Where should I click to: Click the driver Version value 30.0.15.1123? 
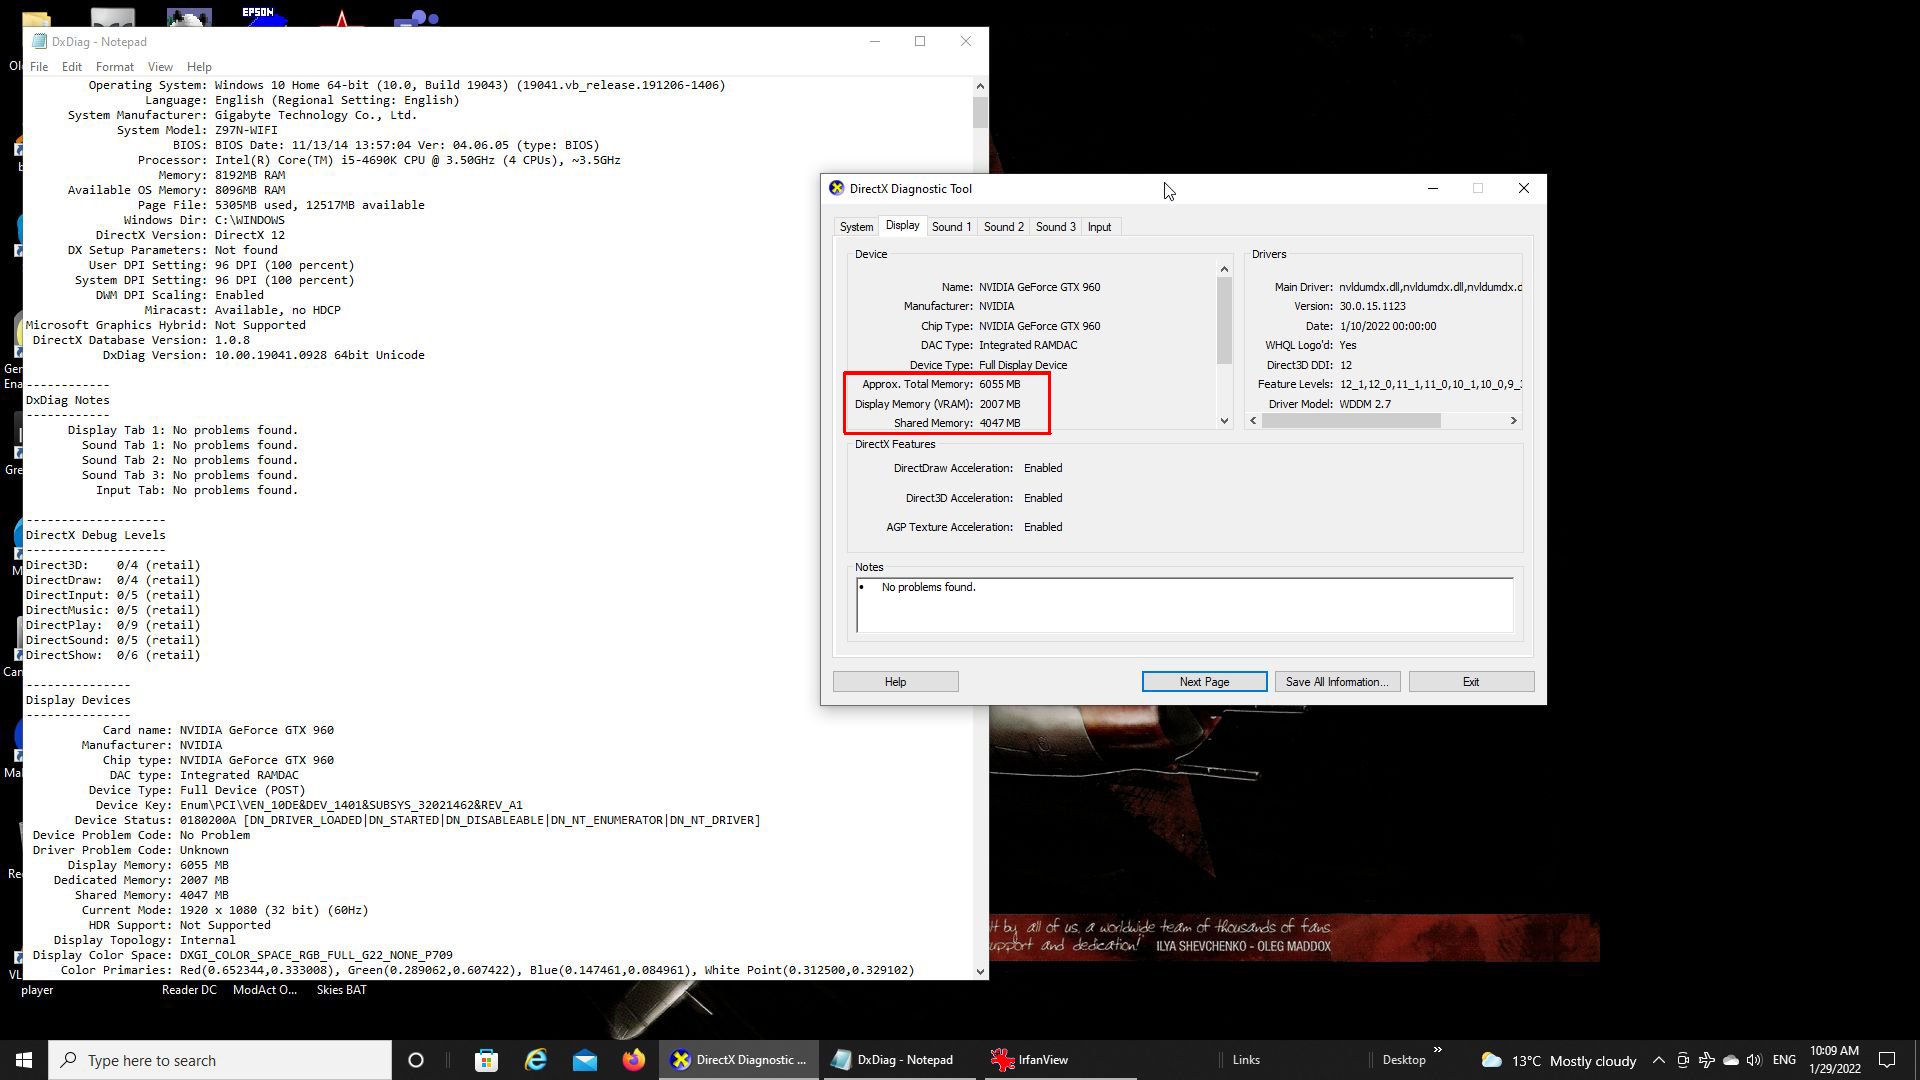[x=1372, y=307]
